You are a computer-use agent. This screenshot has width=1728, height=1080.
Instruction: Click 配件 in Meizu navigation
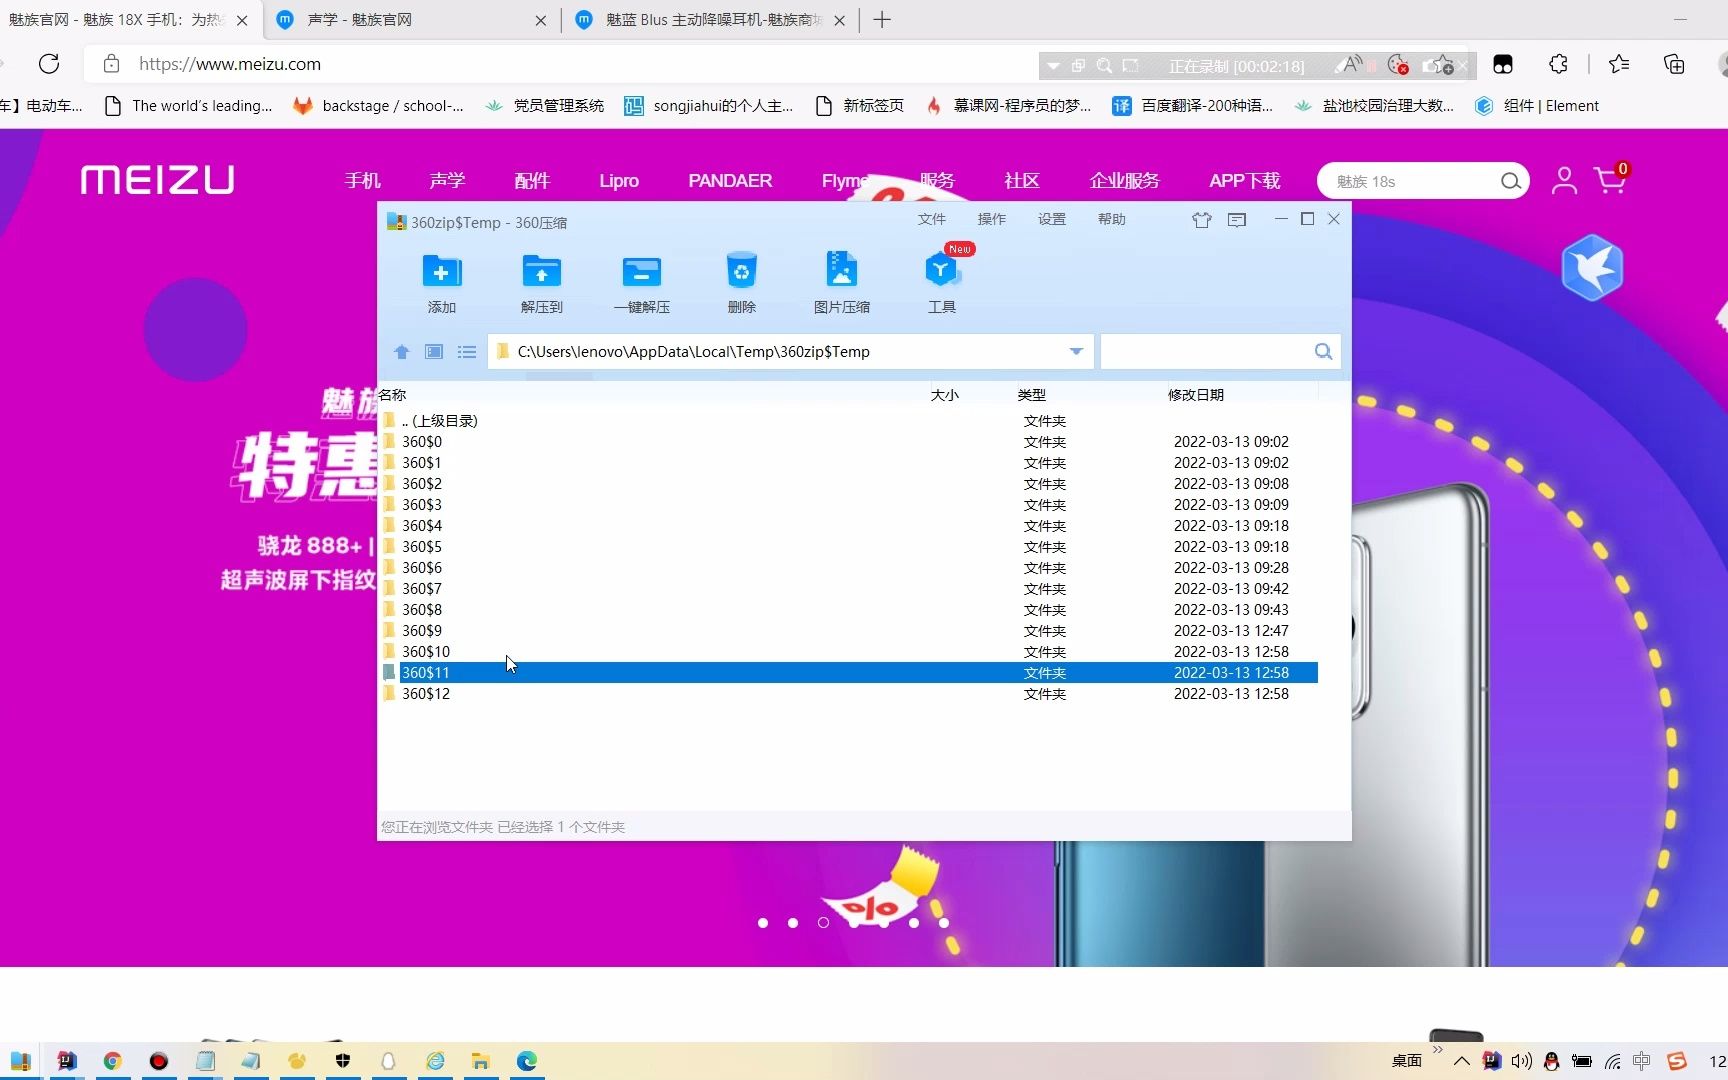click(532, 181)
